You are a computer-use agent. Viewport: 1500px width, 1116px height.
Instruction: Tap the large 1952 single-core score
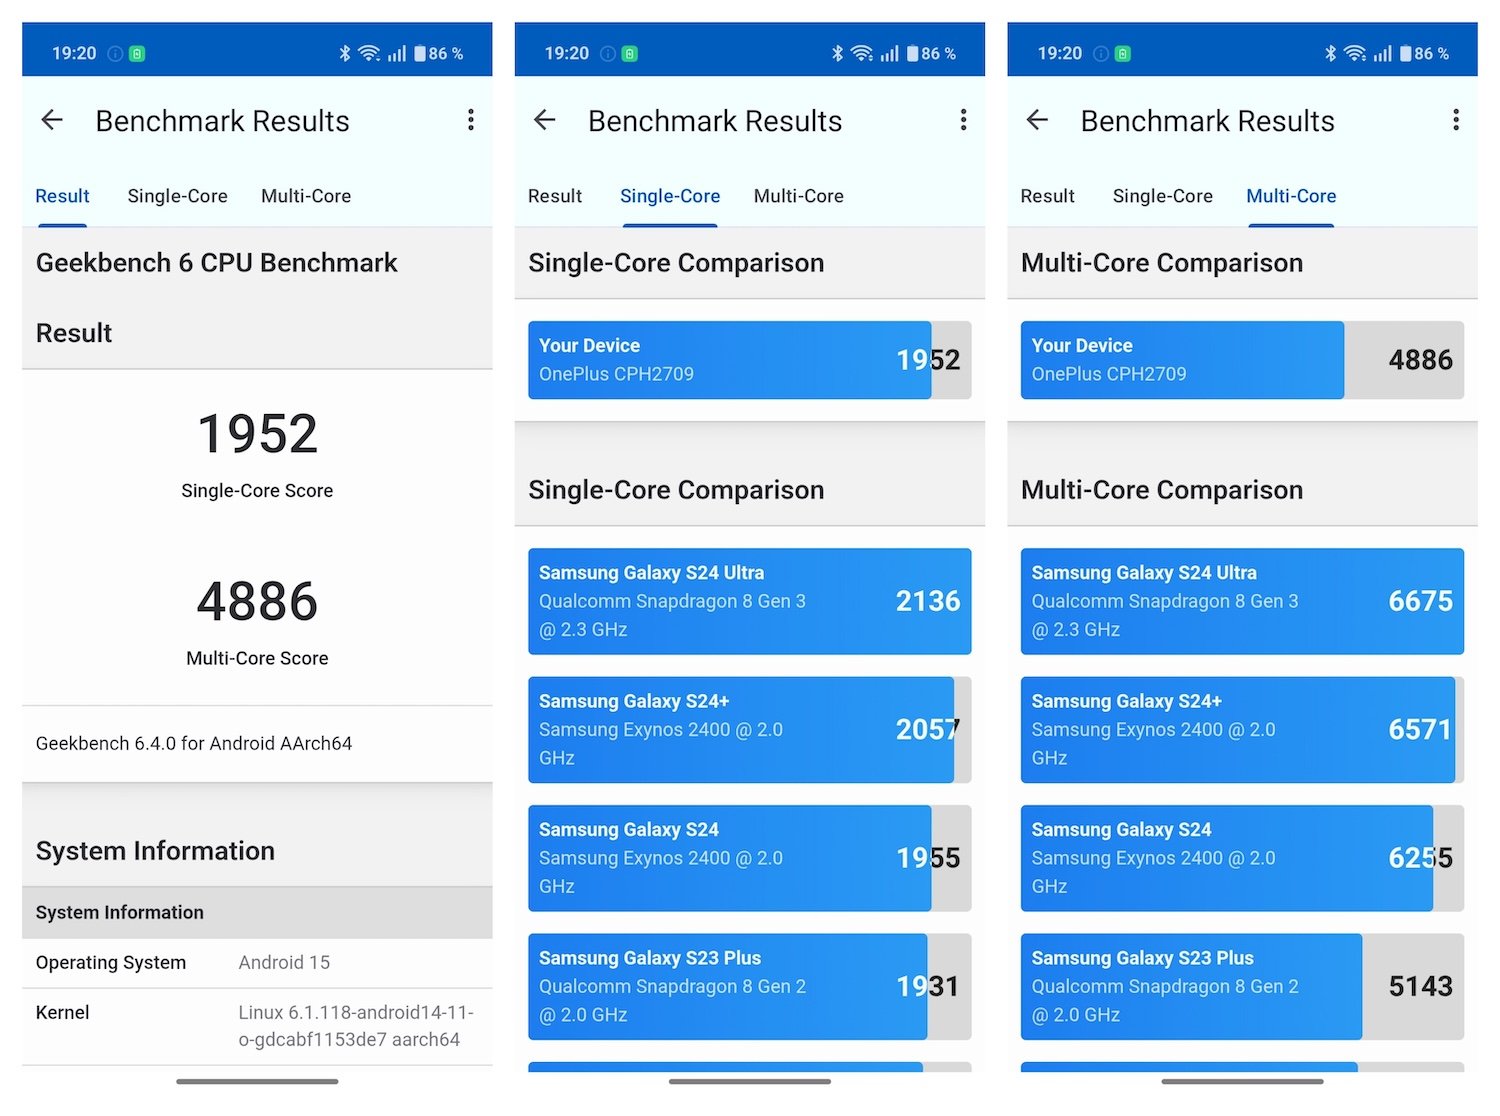tap(257, 434)
